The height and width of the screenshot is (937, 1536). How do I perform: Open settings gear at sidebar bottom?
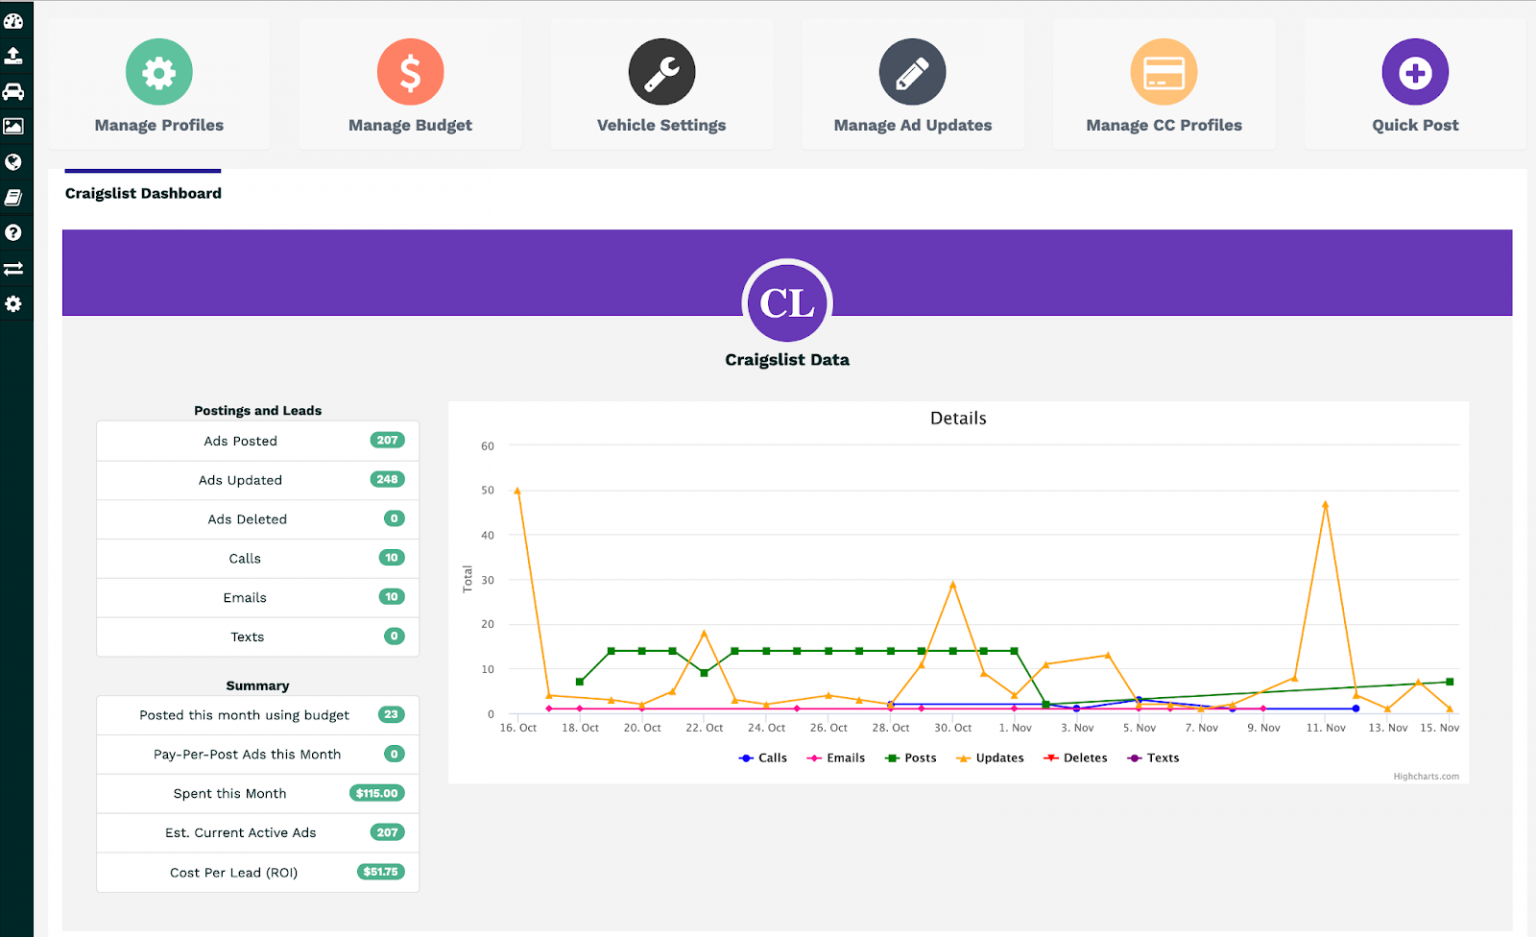[x=13, y=304]
